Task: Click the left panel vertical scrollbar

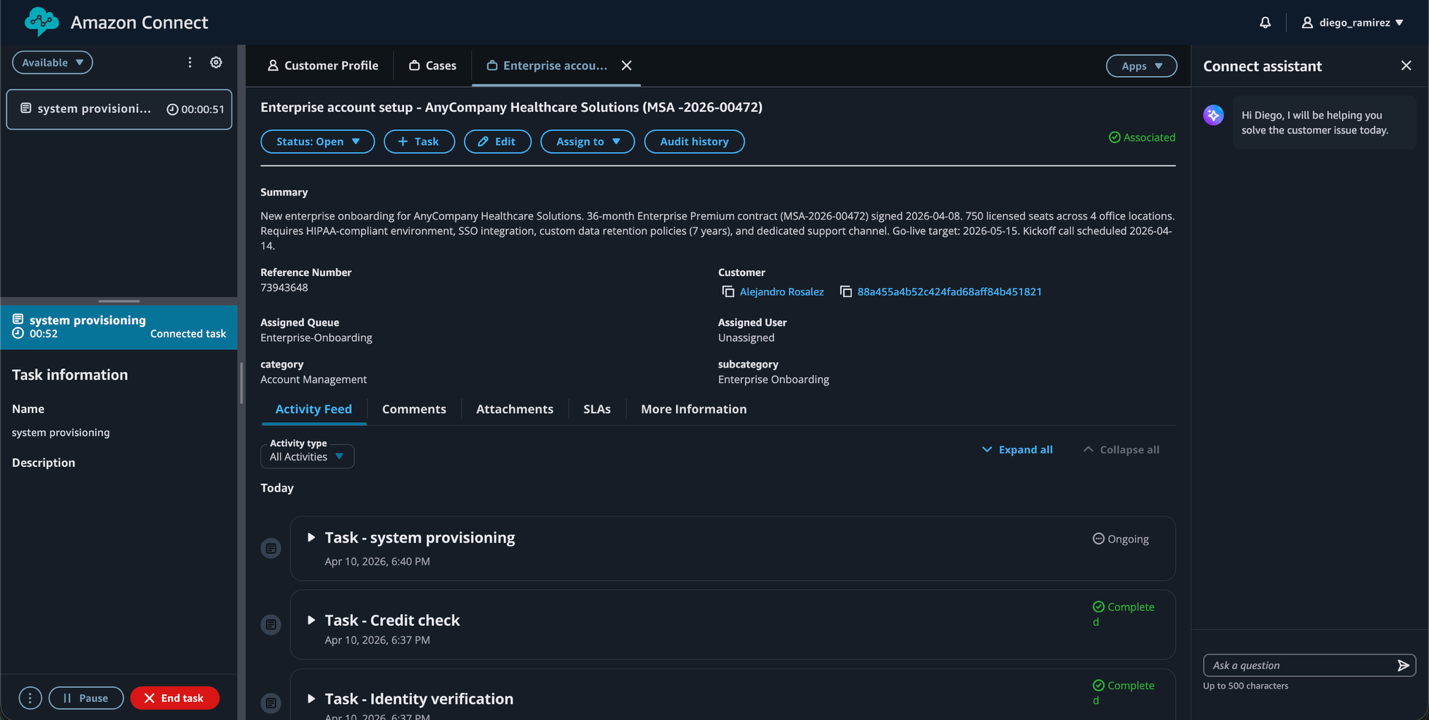Action: tap(242, 382)
